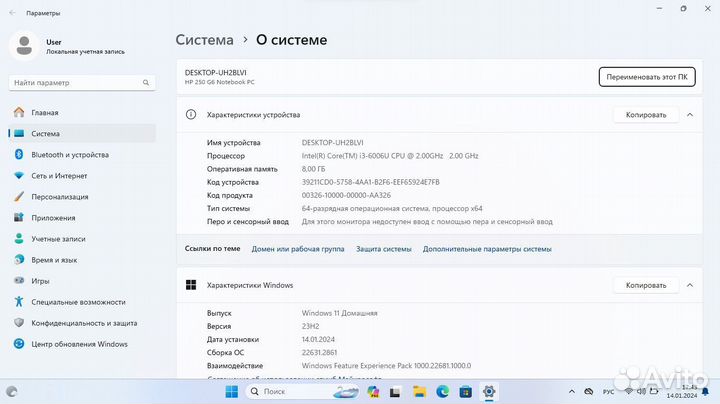This screenshot has height=404, width=720.
Task: Open the volume speaker tray icon
Action: (x=641, y=392)
